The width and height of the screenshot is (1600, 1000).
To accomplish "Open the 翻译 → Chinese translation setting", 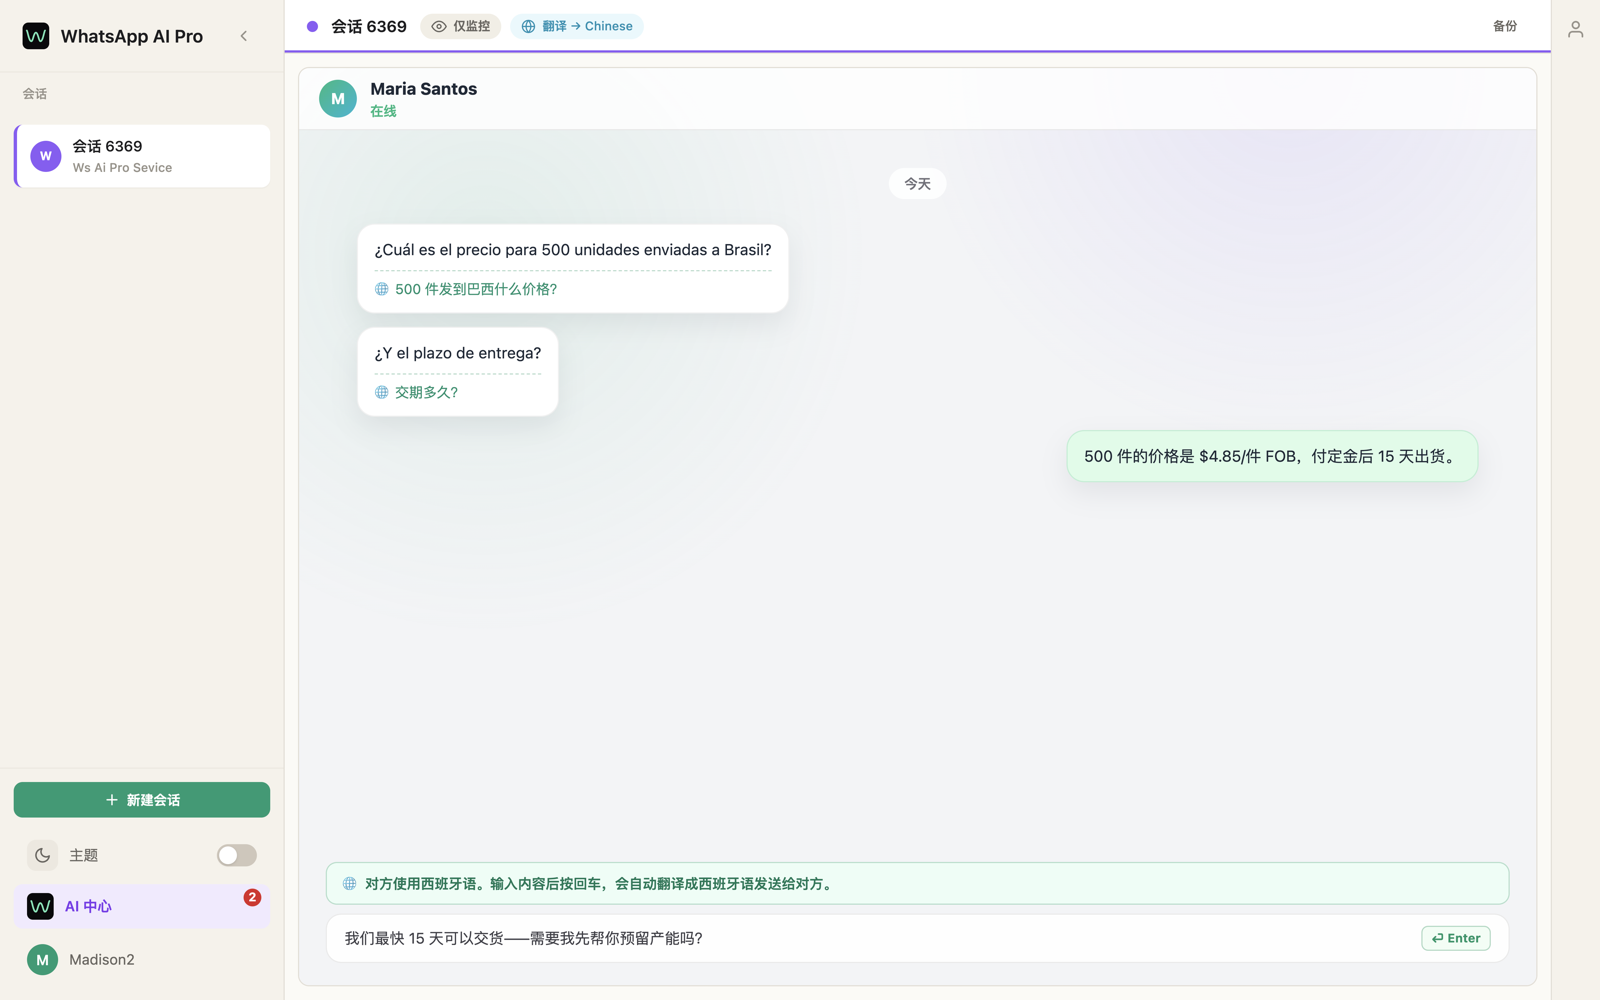I will [577, 26].
